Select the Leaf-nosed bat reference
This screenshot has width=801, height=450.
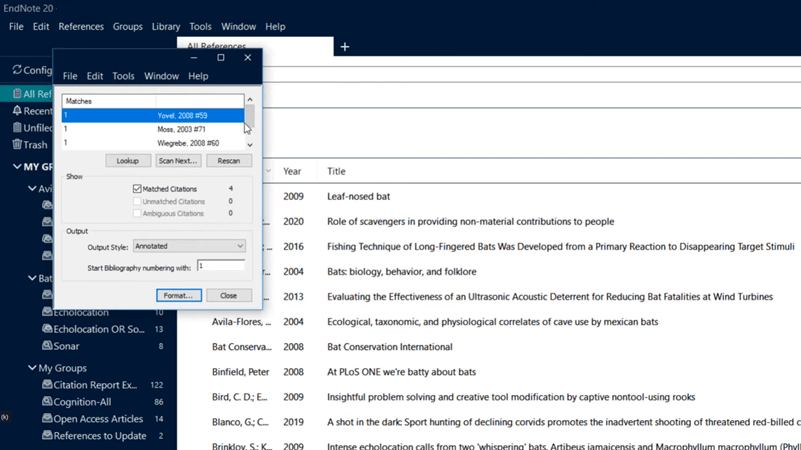[x=359, y=196]
